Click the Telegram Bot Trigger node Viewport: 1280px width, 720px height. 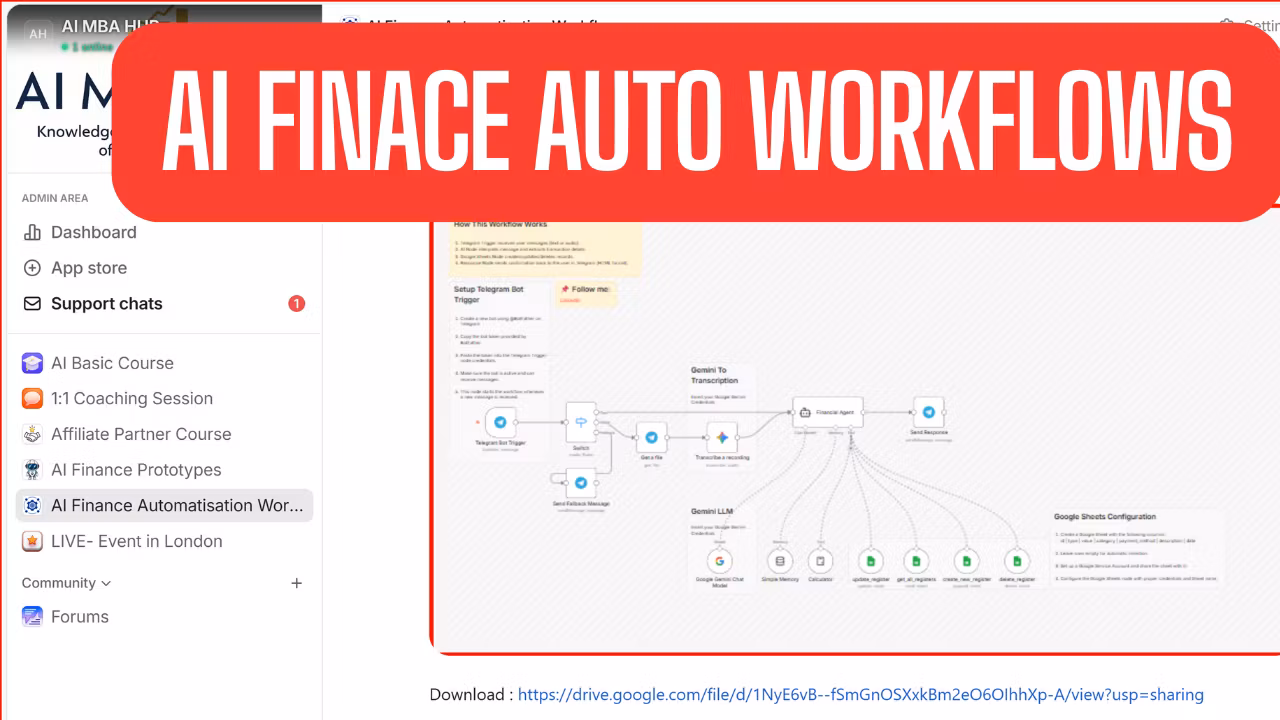pos(500,423)
